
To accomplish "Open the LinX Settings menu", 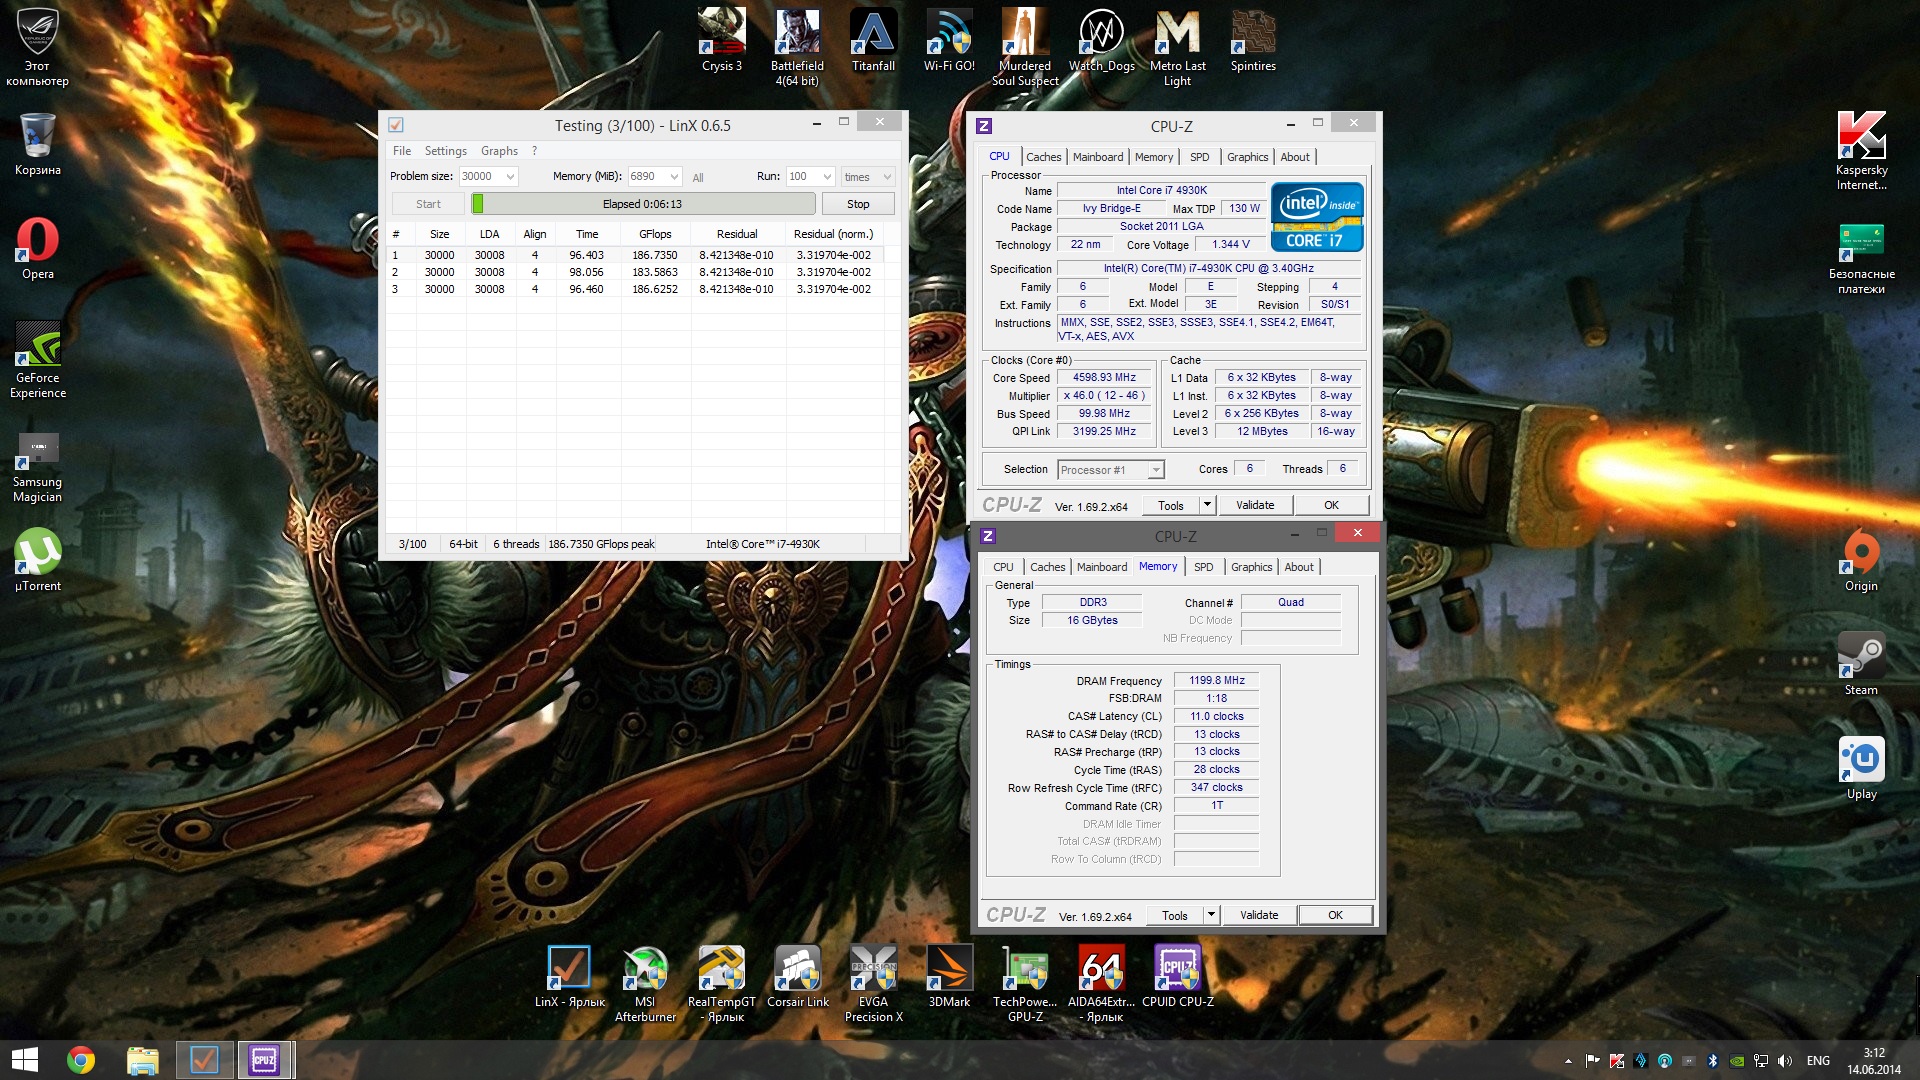I will point(446,151).
